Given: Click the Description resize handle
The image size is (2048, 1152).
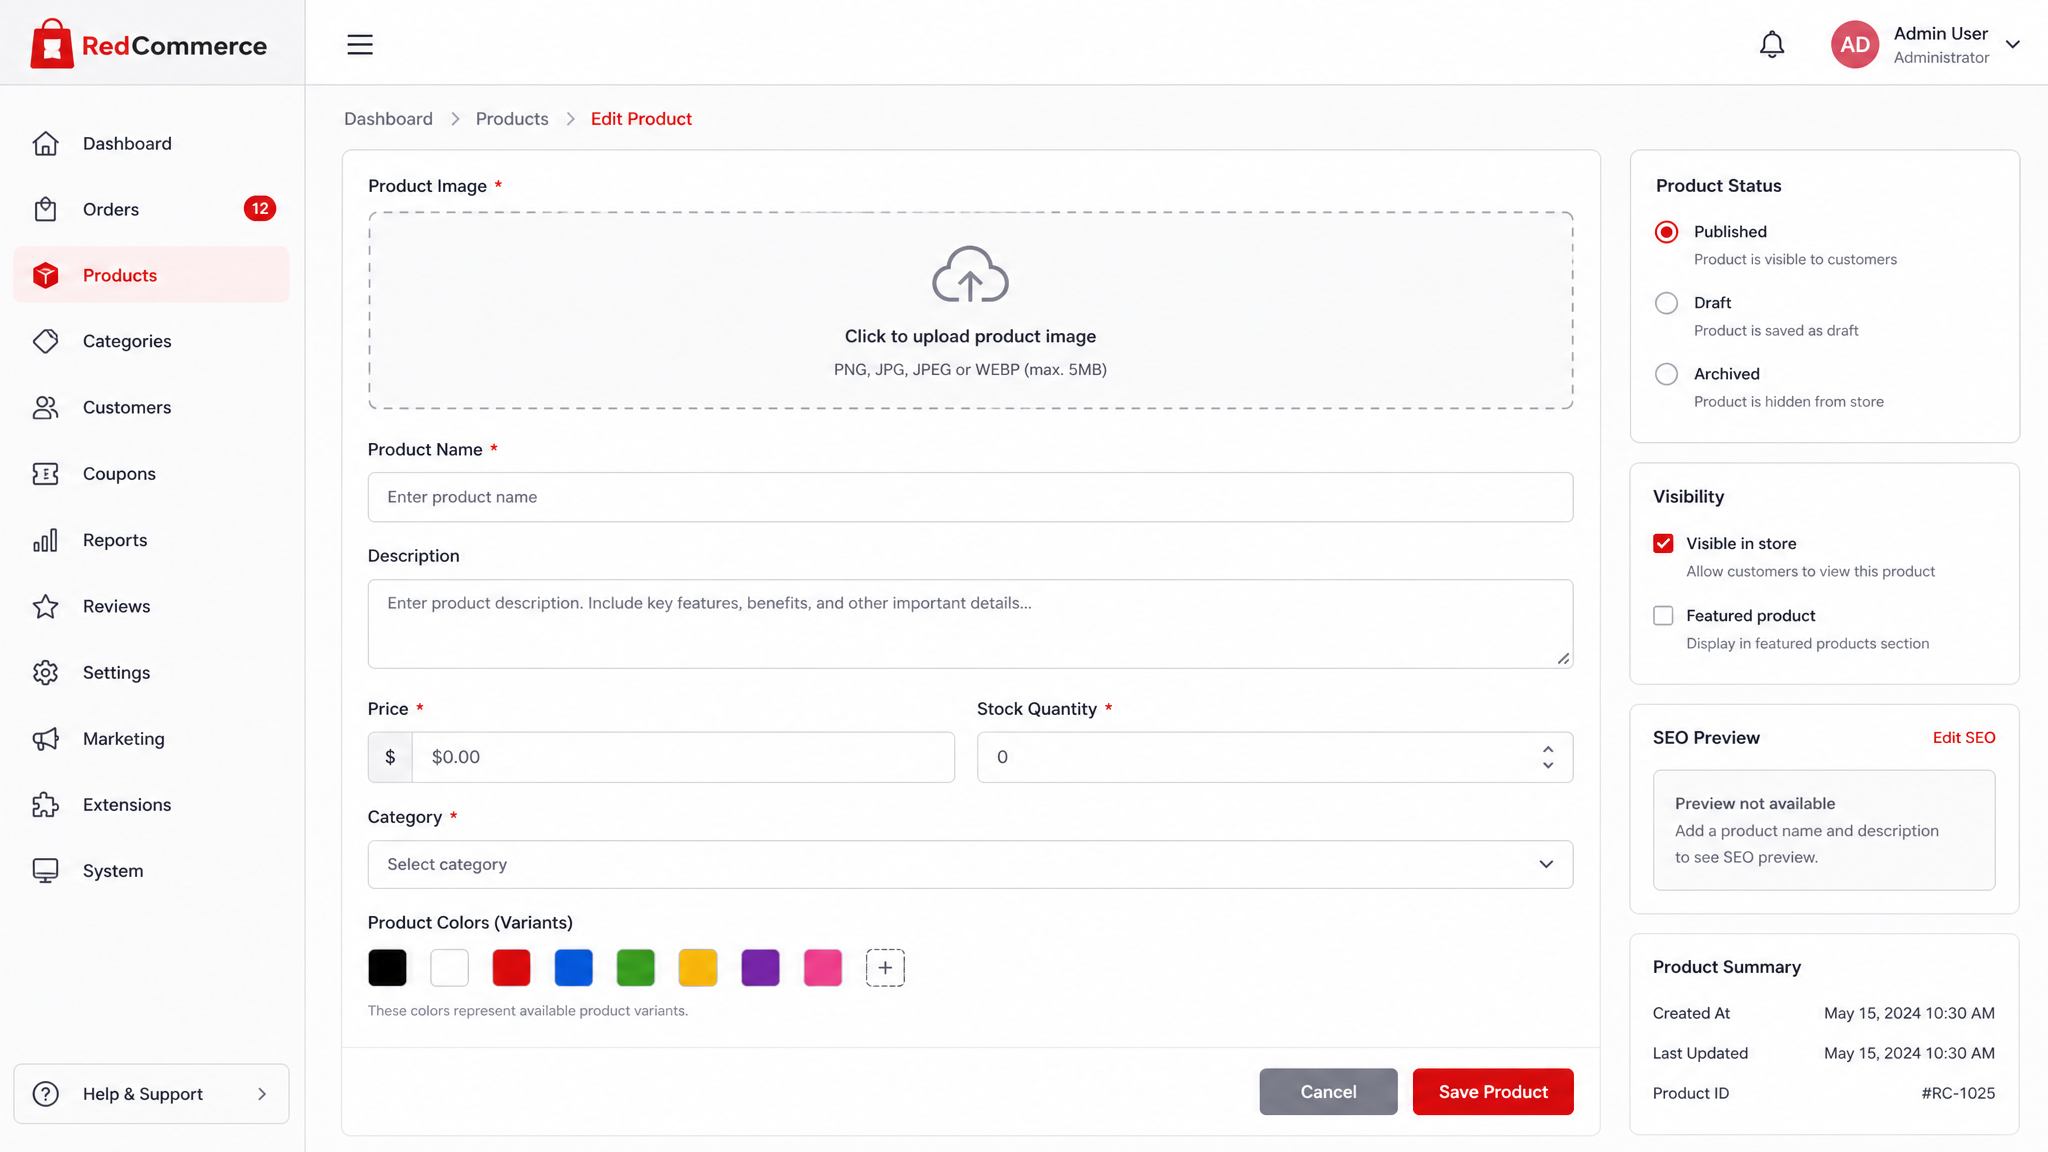Looking at the screenshot, I should click(1563, 658).
